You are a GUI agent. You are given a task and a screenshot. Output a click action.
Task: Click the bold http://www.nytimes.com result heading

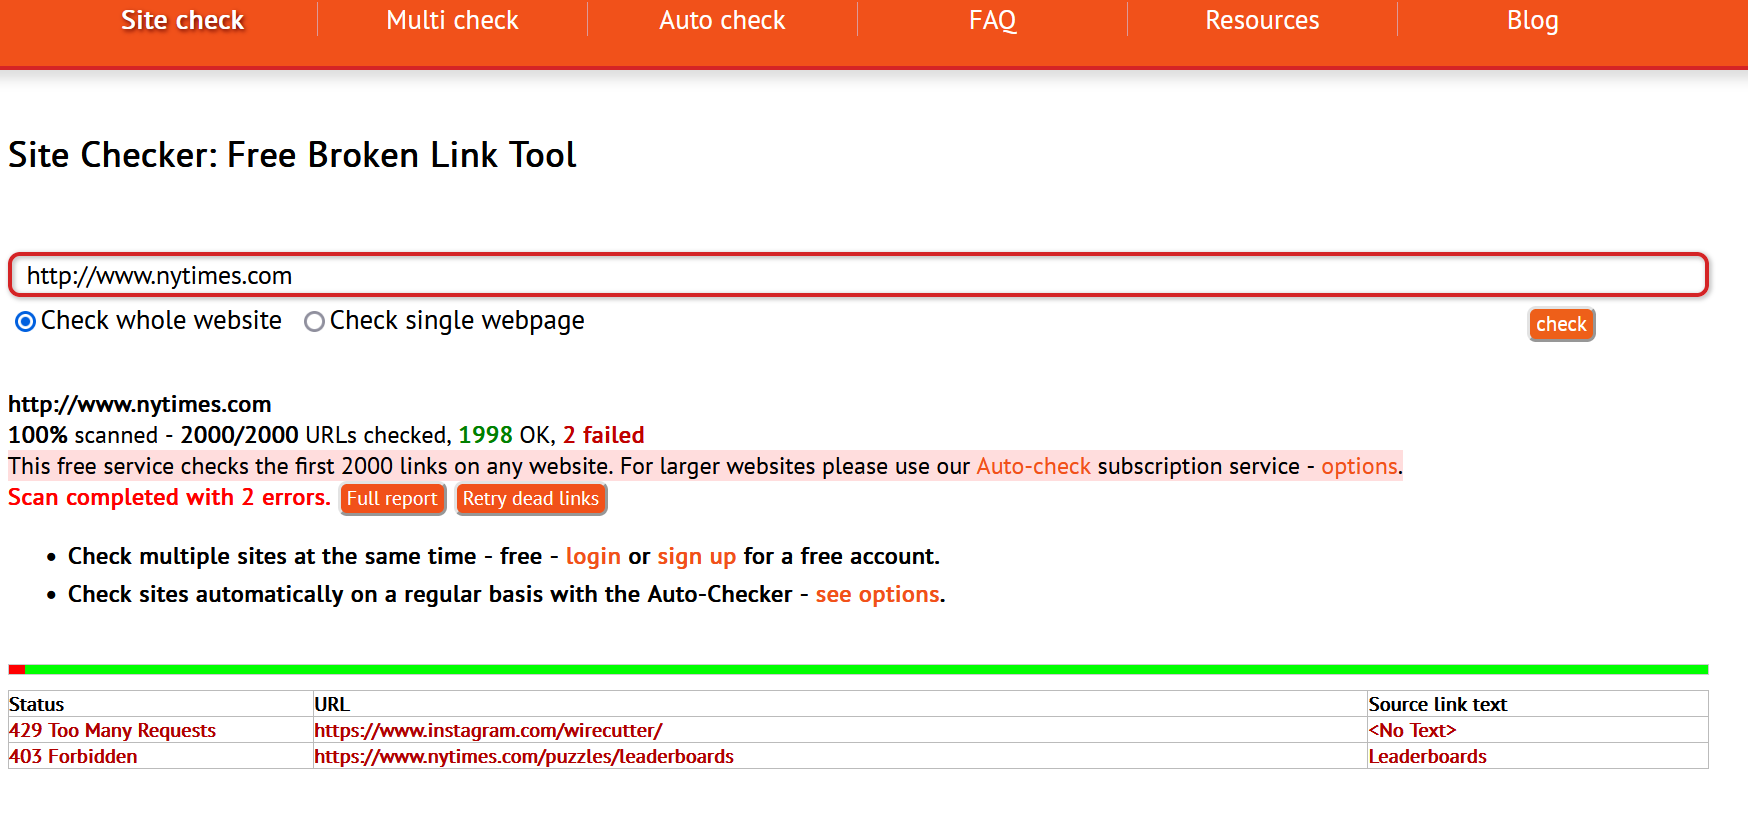pyautogui.click(x=140, y=404)
